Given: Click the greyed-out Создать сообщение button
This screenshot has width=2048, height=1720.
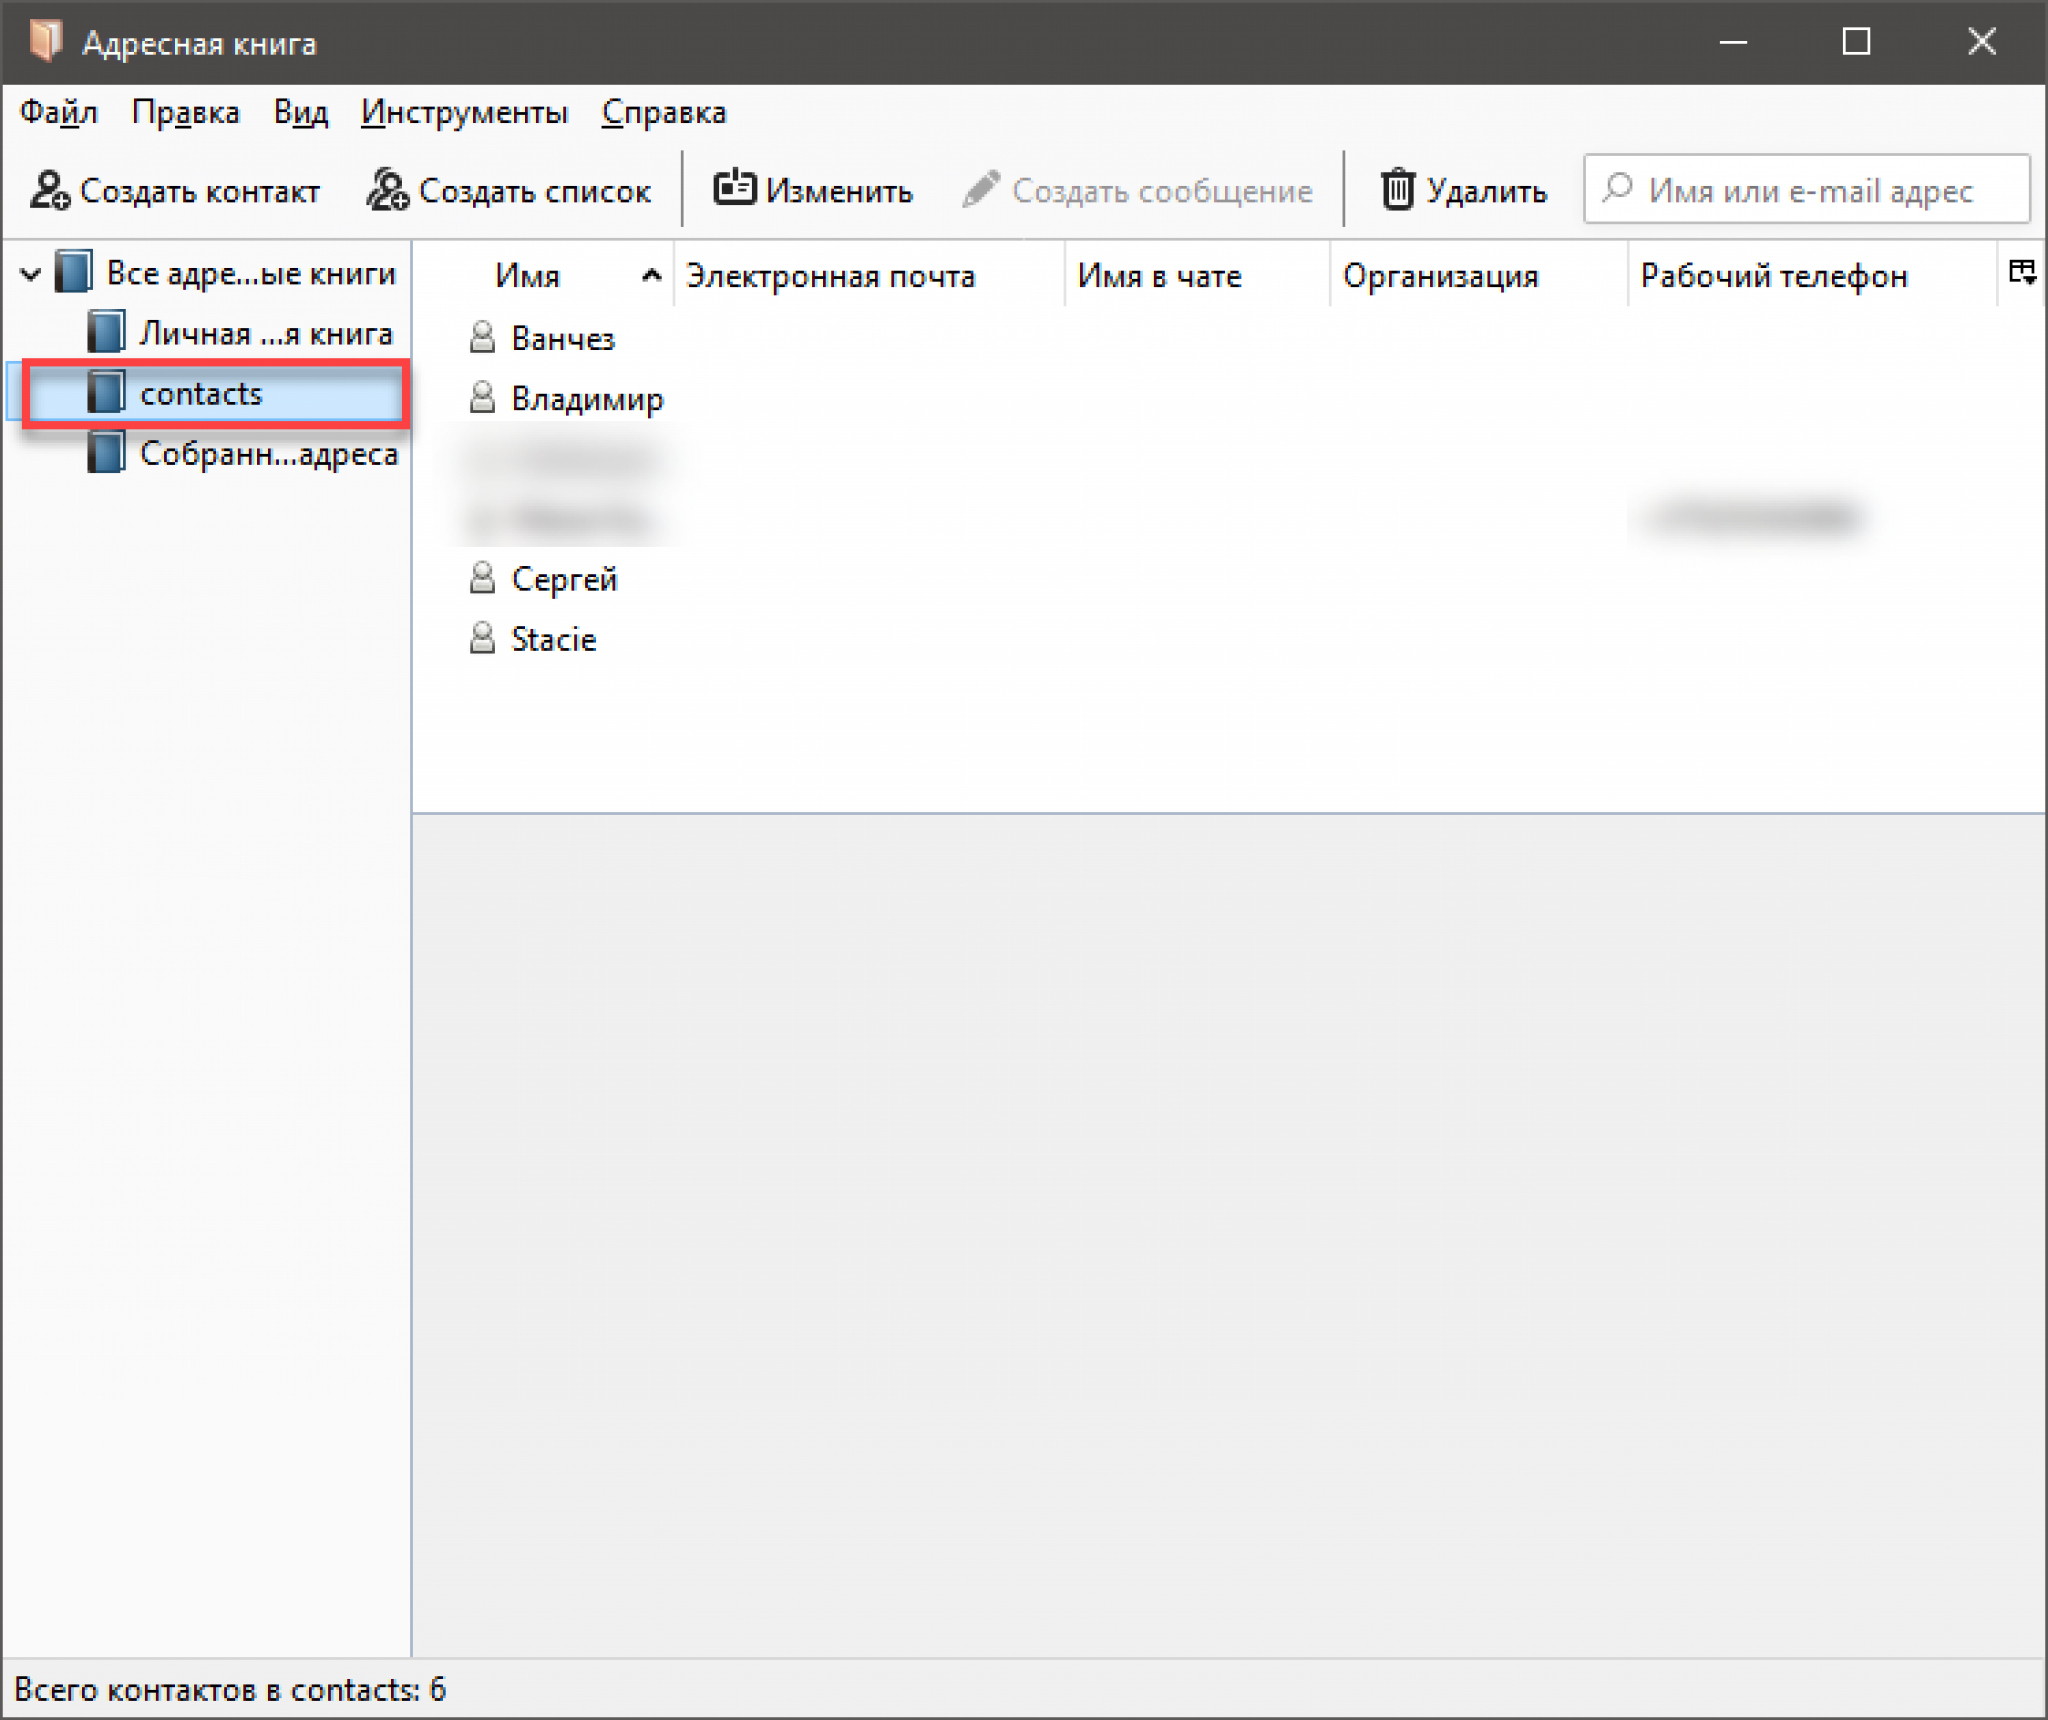Looking at the screenshot, I should click(1137, 190).
